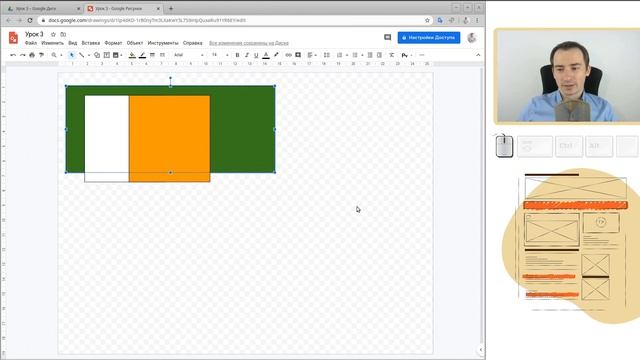Open the Объект menu

click(x=135, y=43)
